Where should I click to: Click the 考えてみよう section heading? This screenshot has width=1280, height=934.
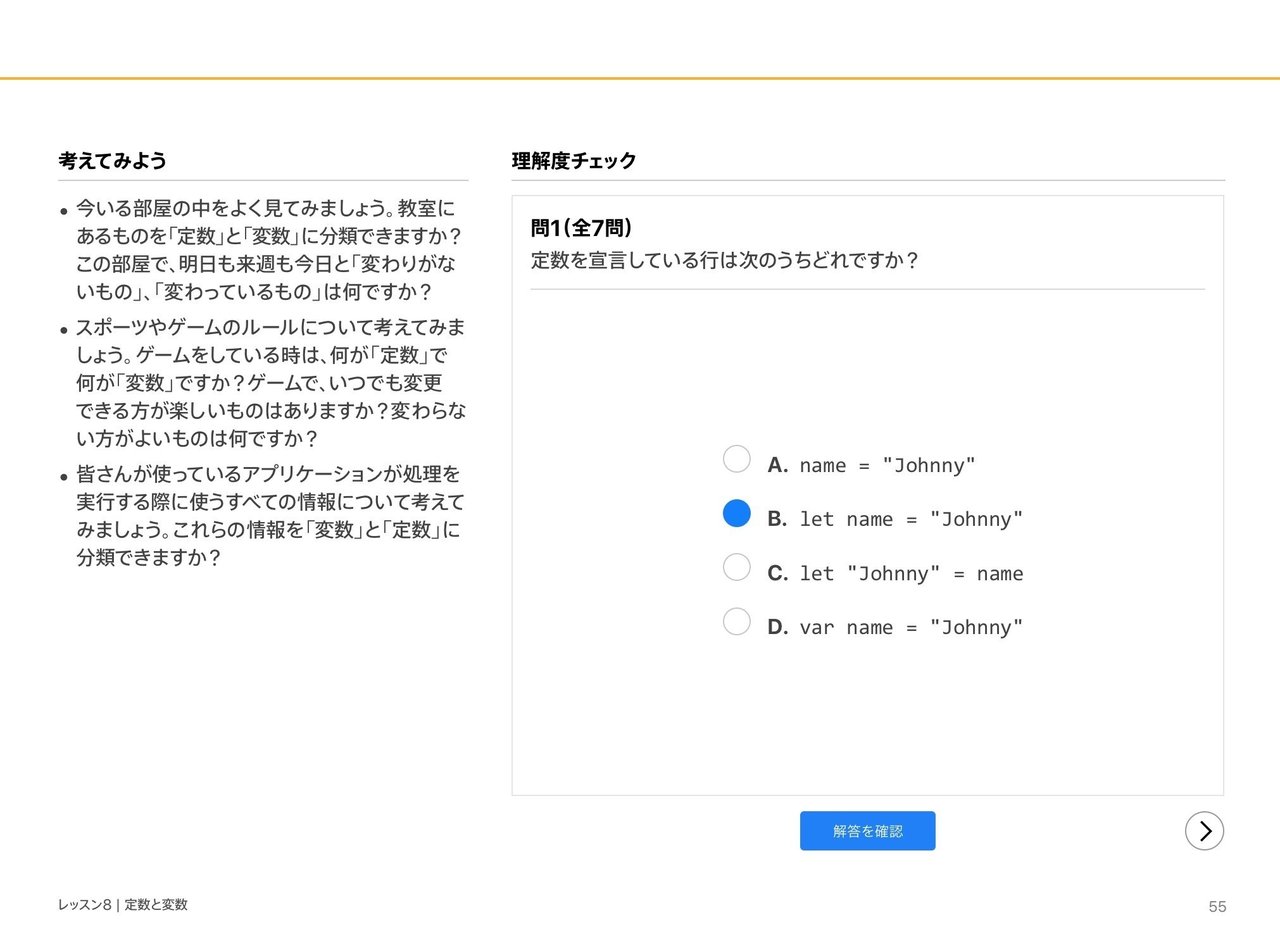(112, 161)
